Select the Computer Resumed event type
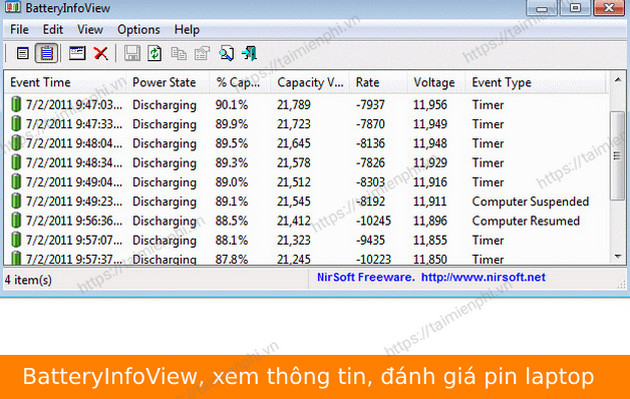 coord(526,221)
